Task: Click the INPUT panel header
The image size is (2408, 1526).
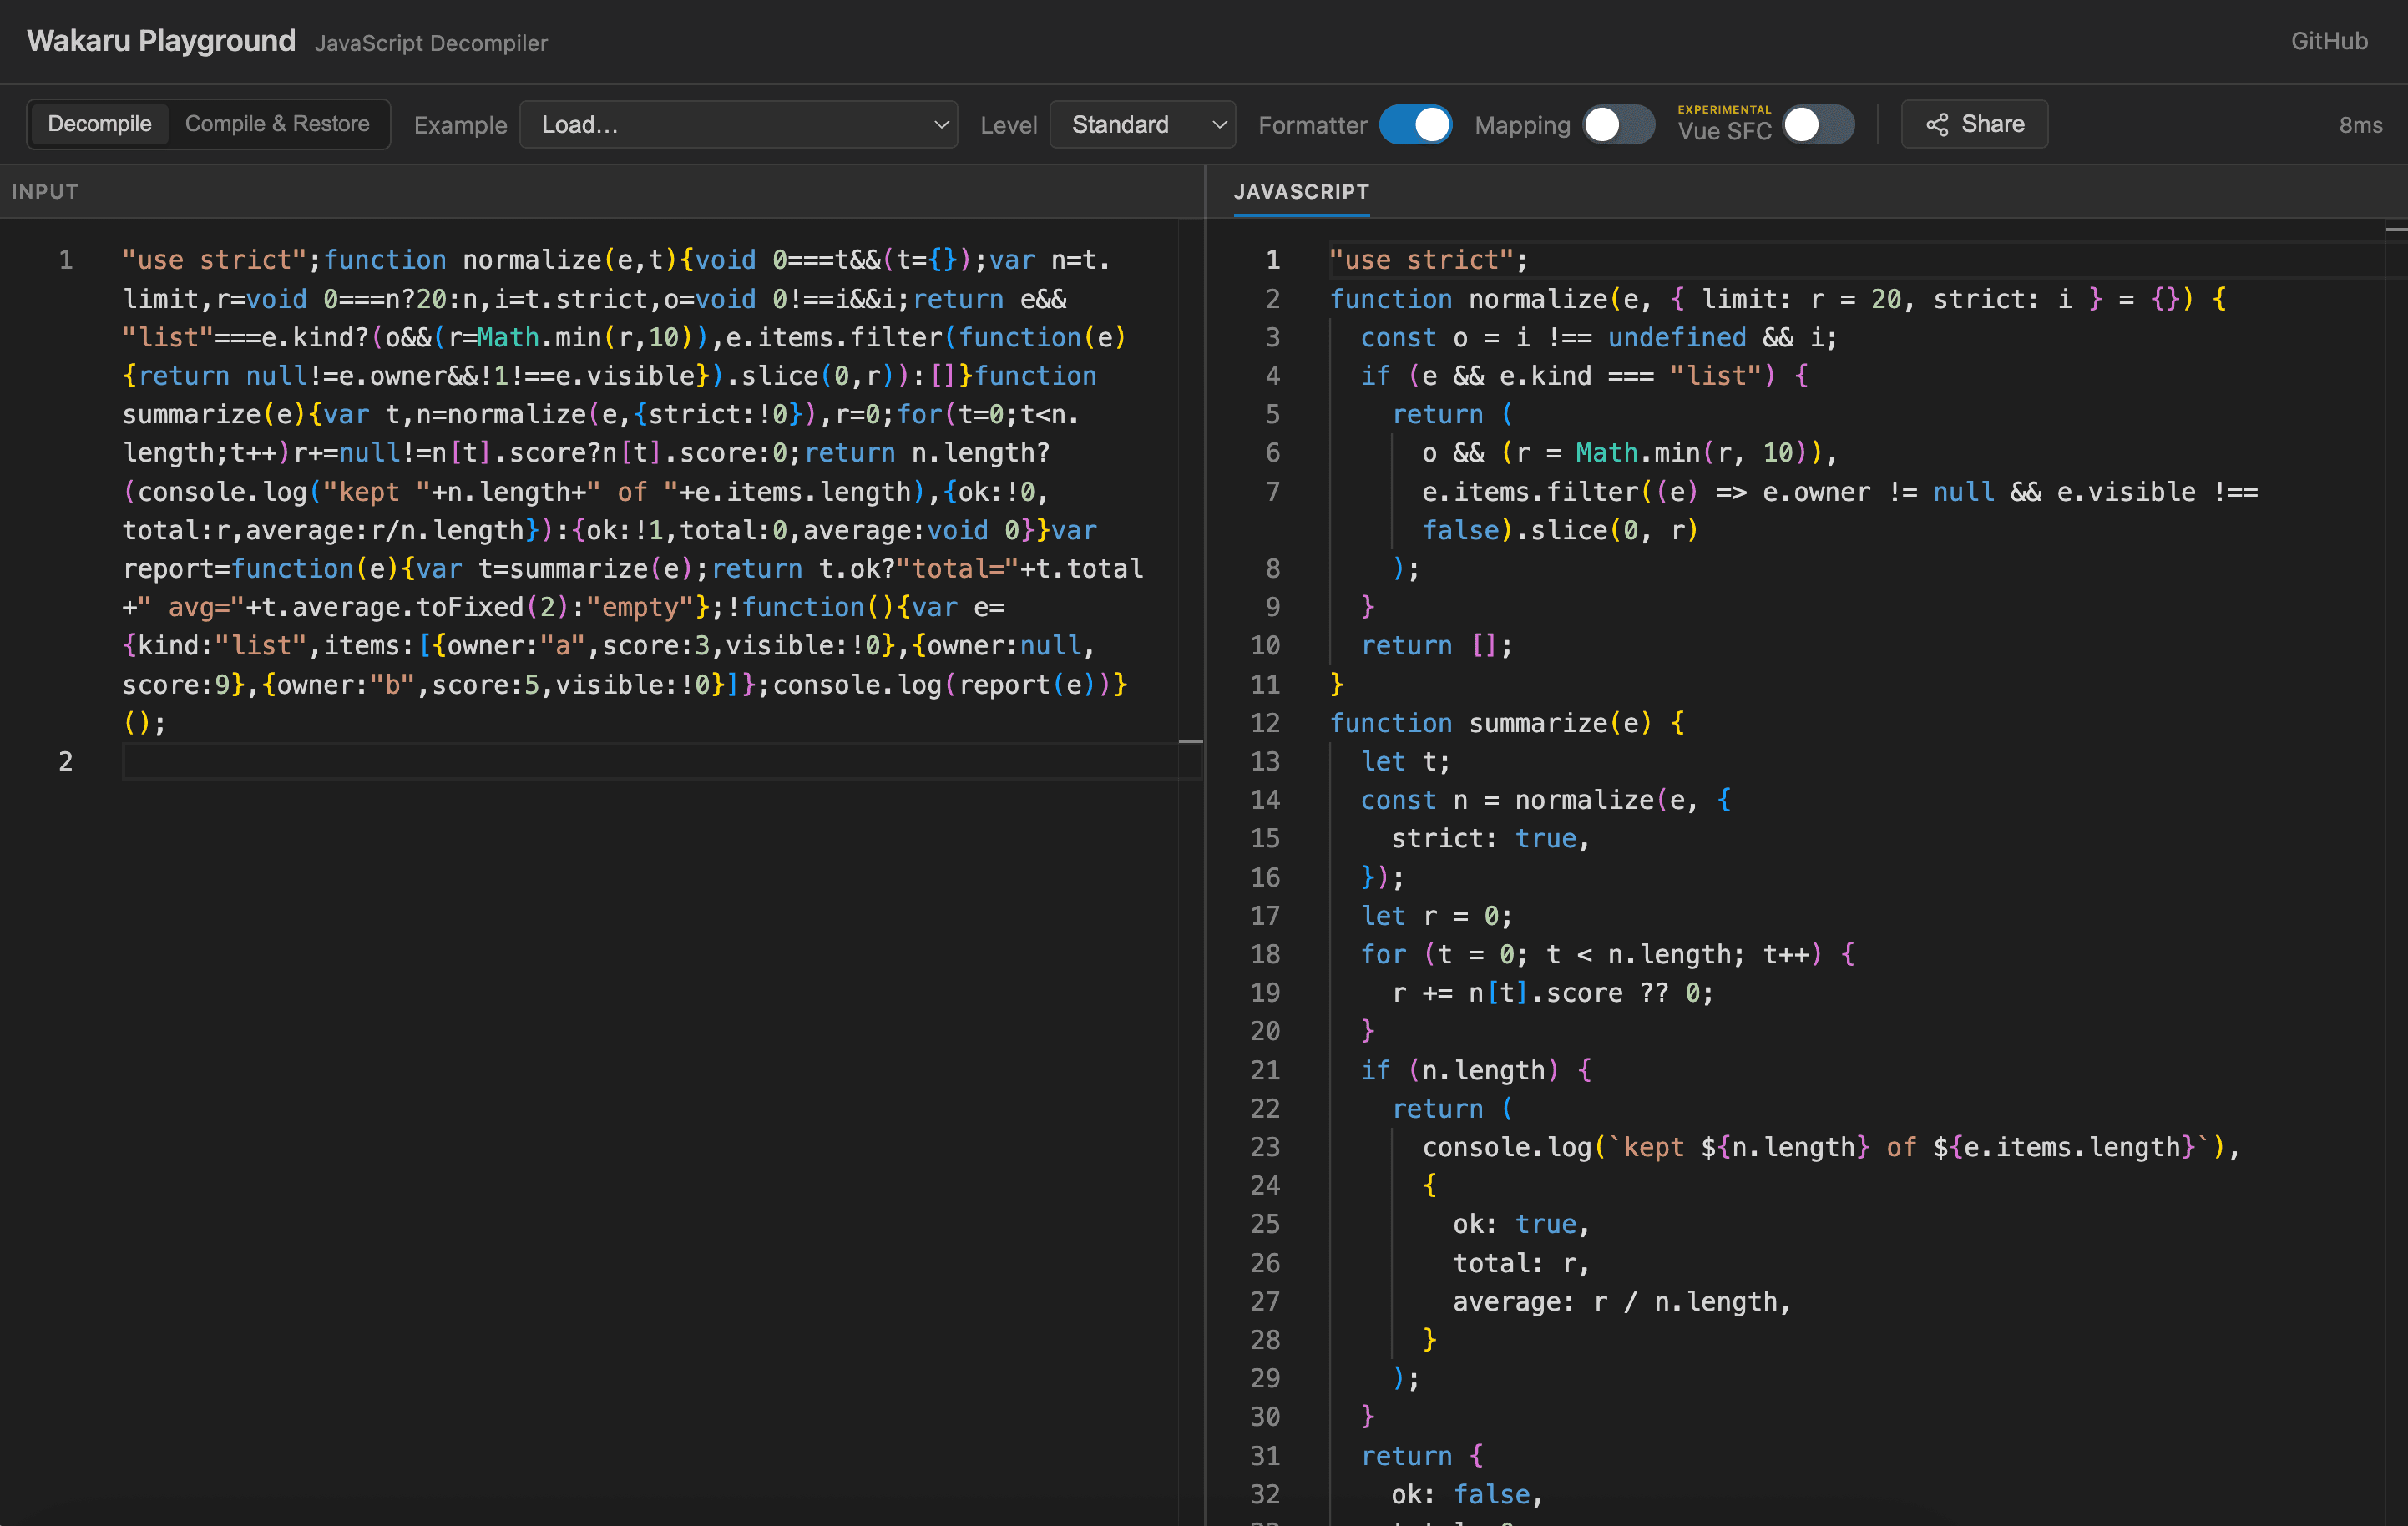Action: point(45,191)
